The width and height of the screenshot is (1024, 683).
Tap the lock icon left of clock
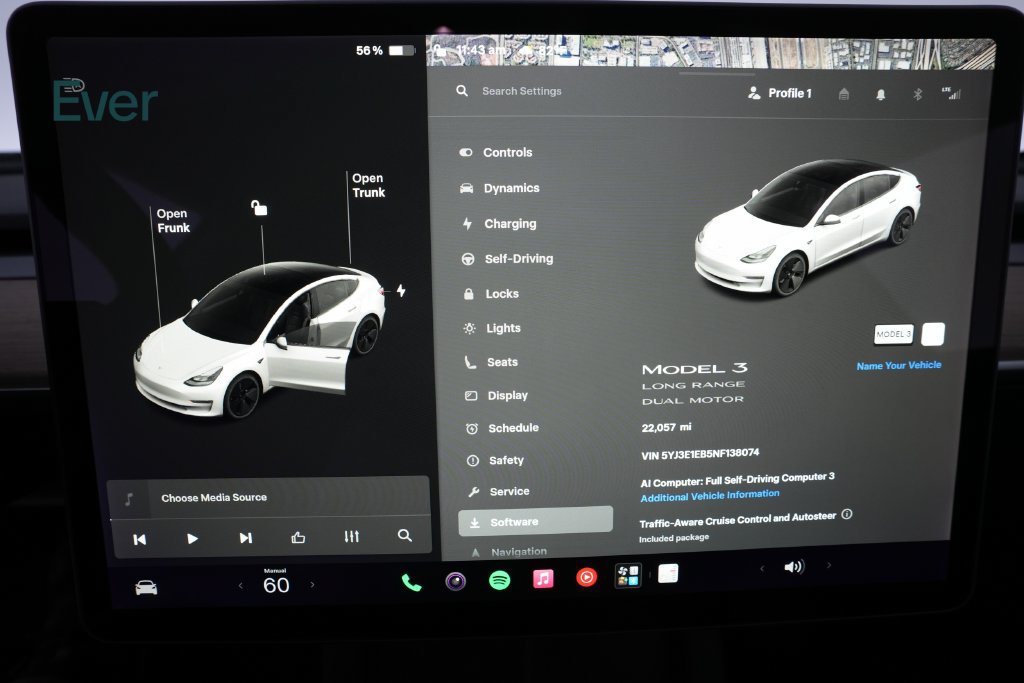tap(441, 50)
